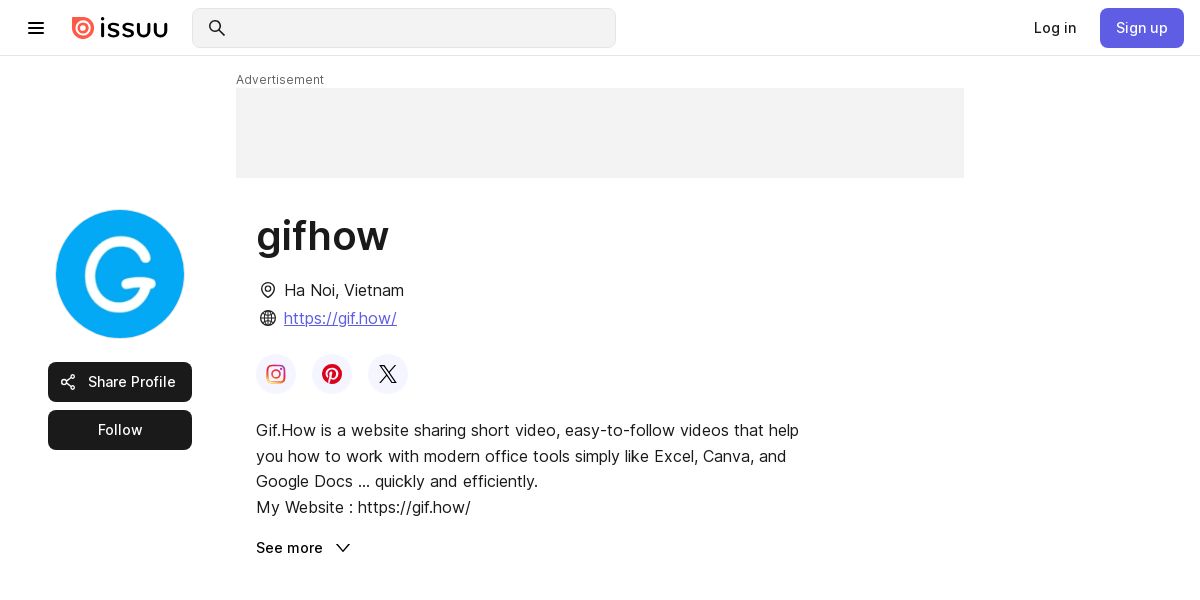
Task: Go to the Issuu homepage via logo
Action: (119, 28)
